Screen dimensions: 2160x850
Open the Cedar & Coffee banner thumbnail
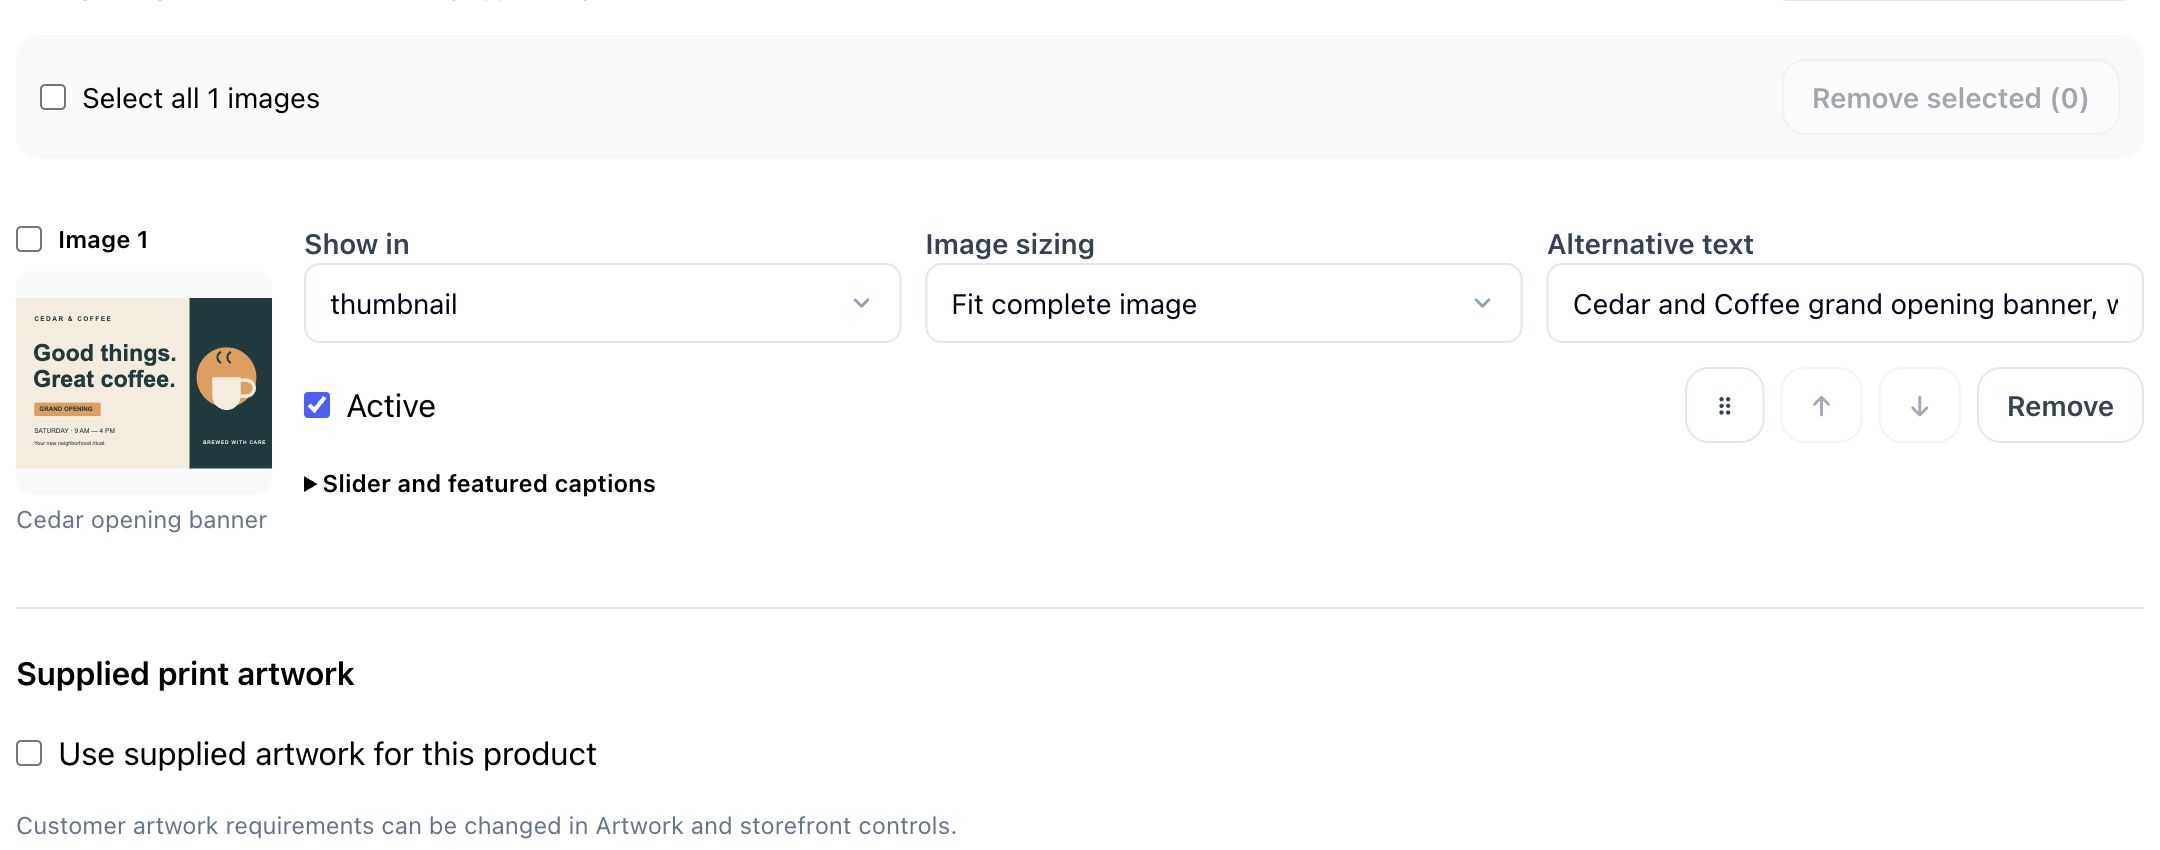tap(144, 383)
